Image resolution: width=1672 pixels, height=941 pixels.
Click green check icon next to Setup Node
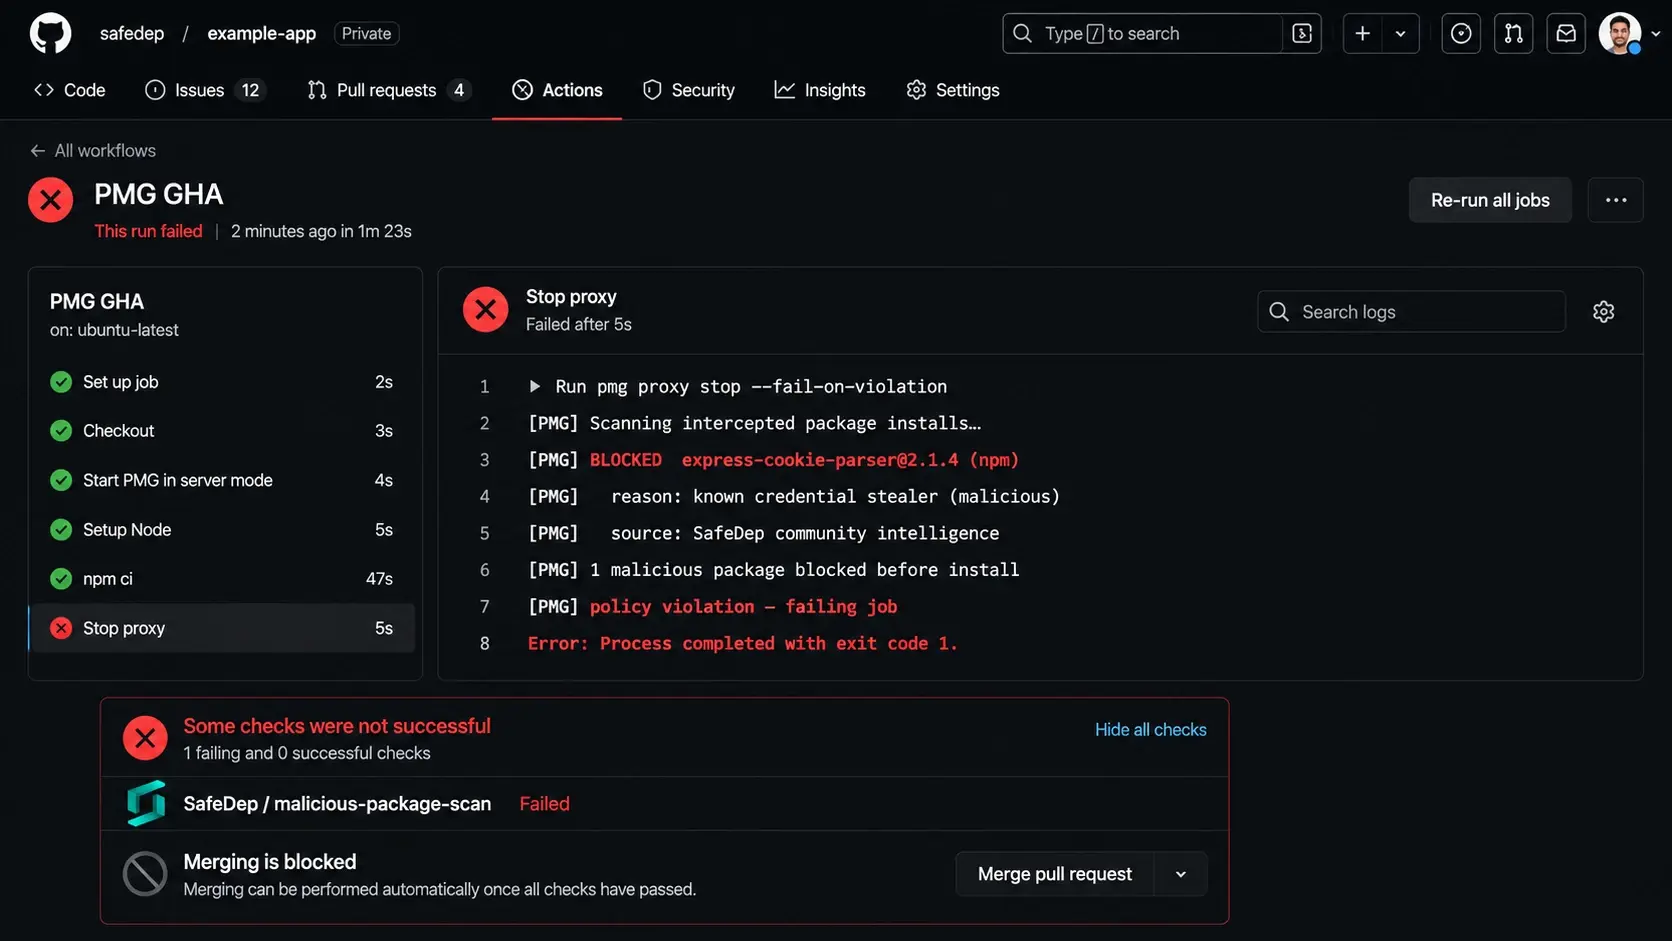coord(61,529)
